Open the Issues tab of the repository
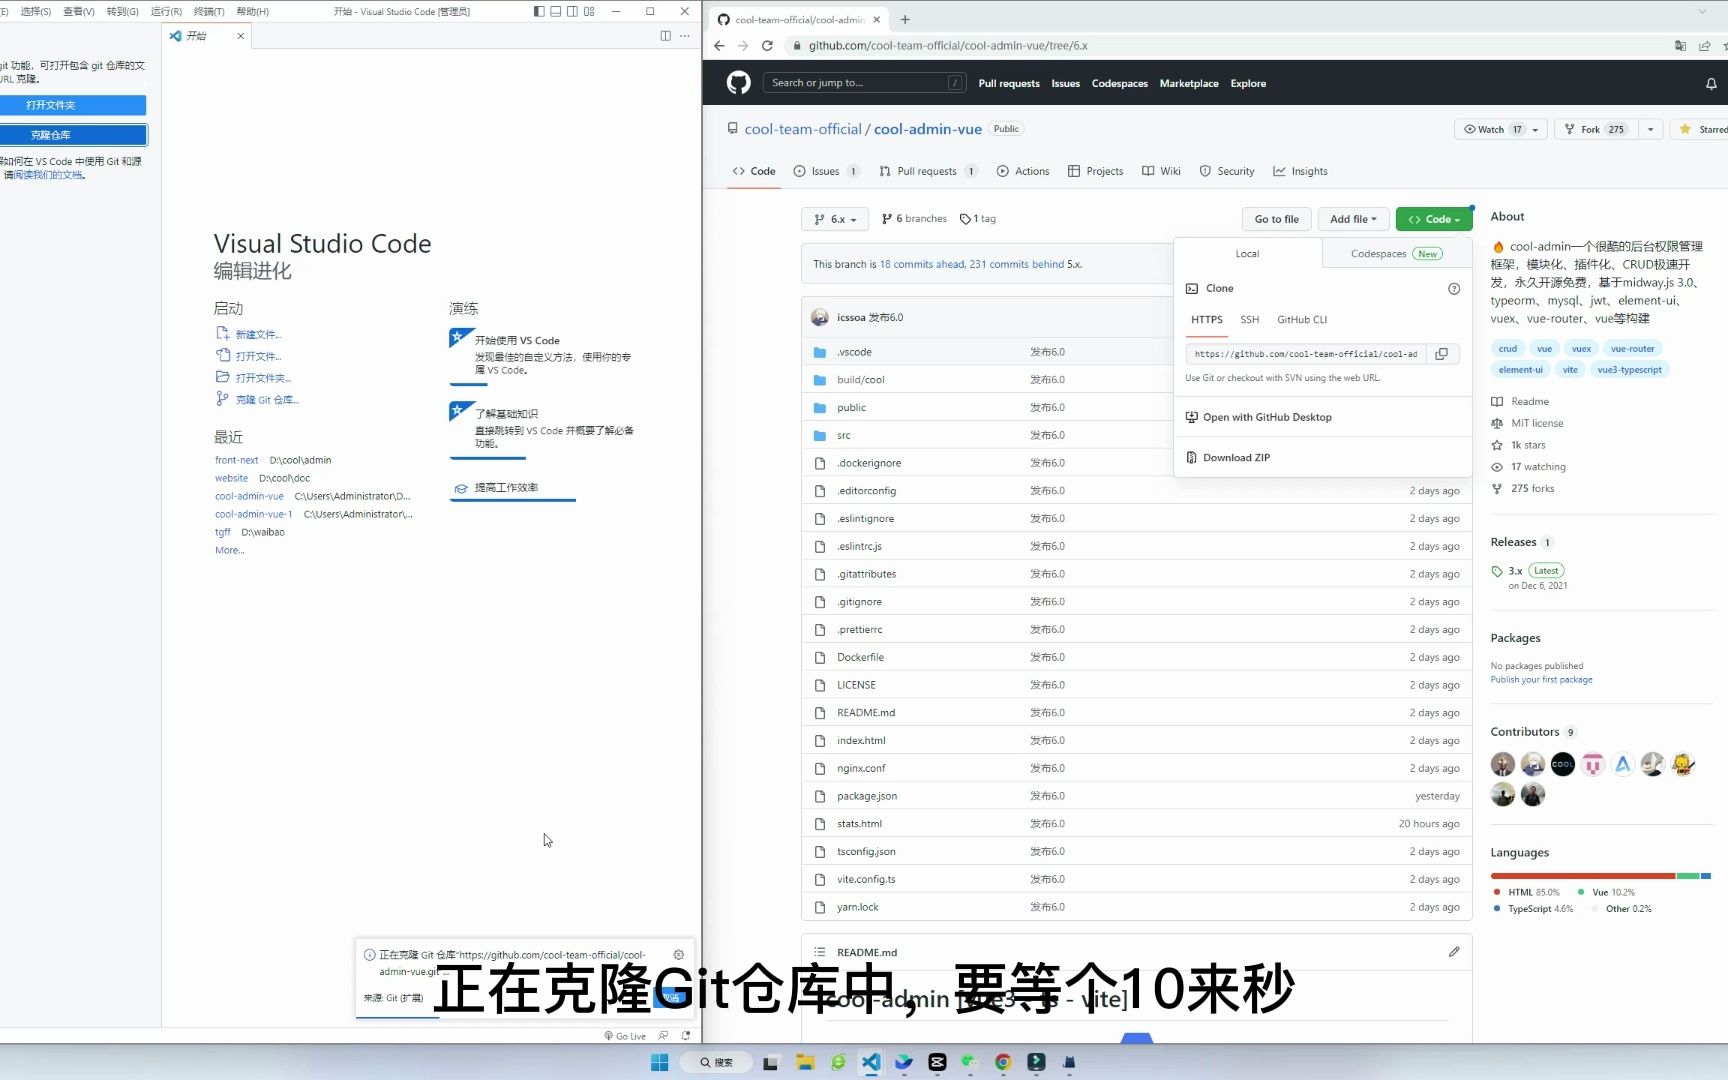Viewport: 1728px width, 1080px height. pyautogui.click(x=826, y=171)
